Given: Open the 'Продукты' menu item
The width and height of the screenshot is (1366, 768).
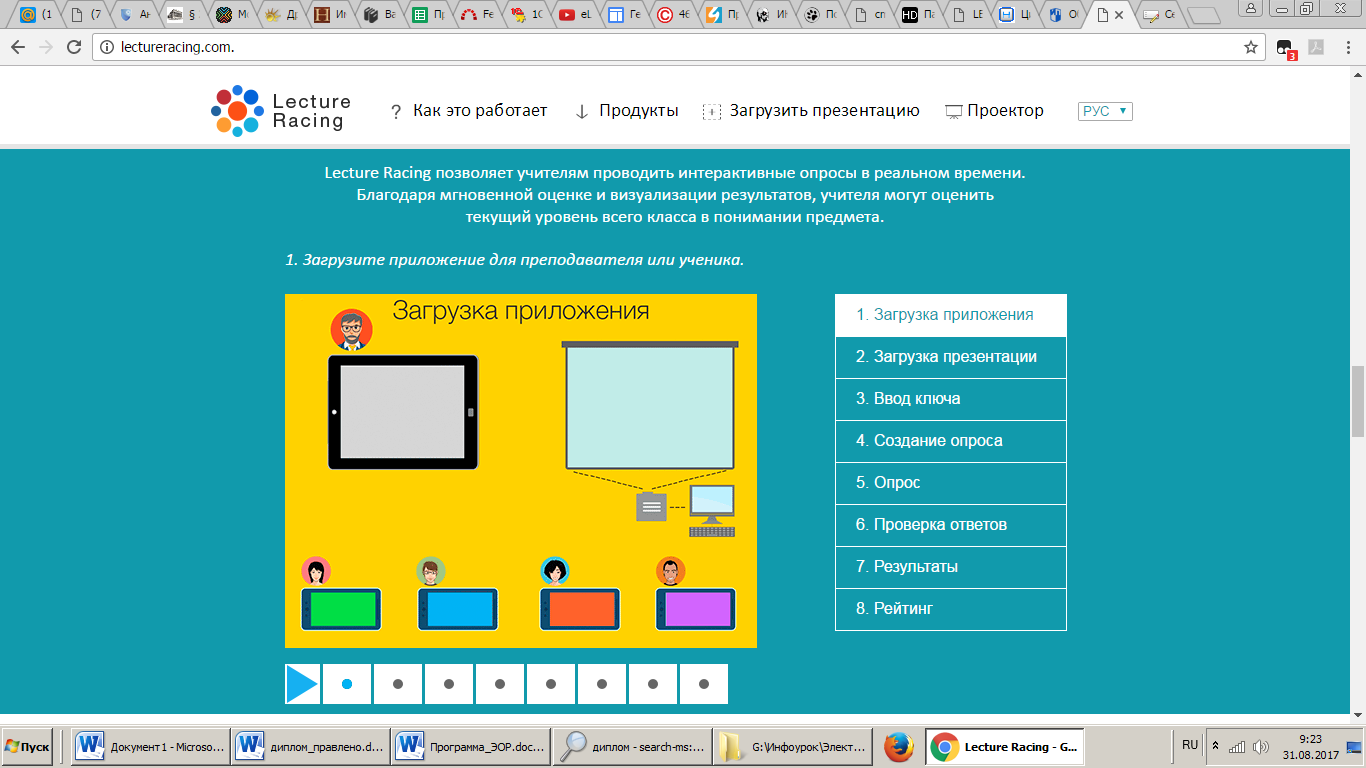Looking at the screenshot, I should (x=639, y=111).
